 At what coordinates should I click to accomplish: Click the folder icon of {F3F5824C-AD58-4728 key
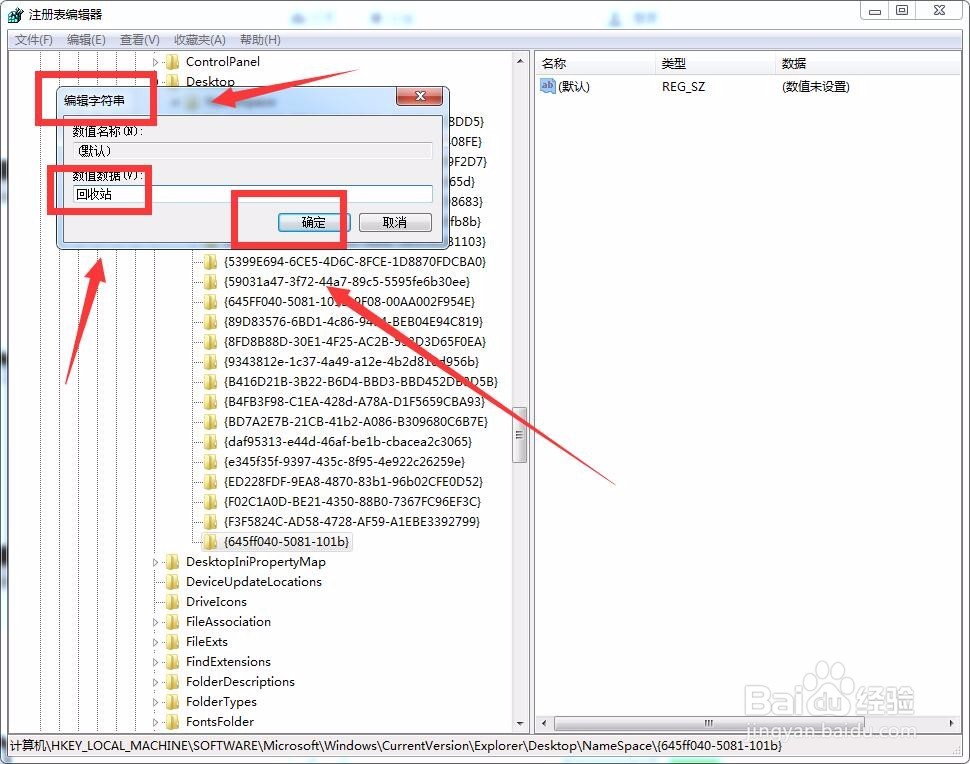(211, 522)
